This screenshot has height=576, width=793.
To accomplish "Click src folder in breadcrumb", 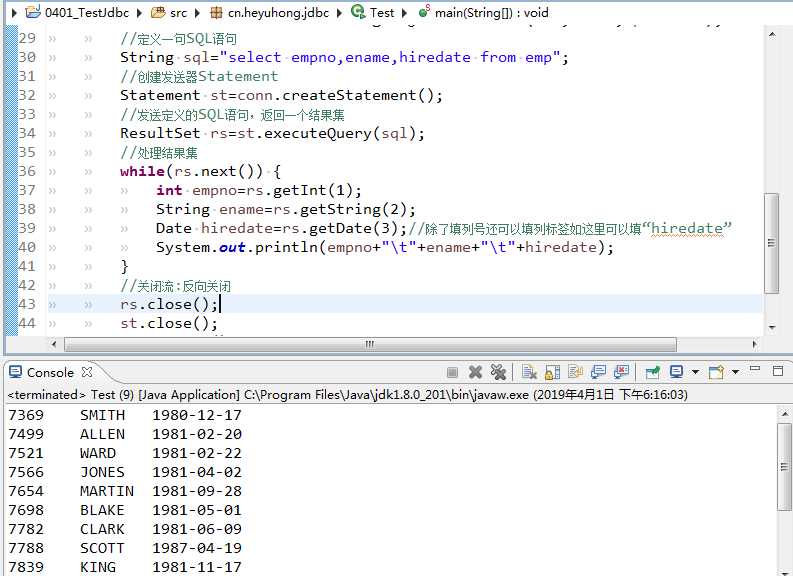I will tap(179, 13).
